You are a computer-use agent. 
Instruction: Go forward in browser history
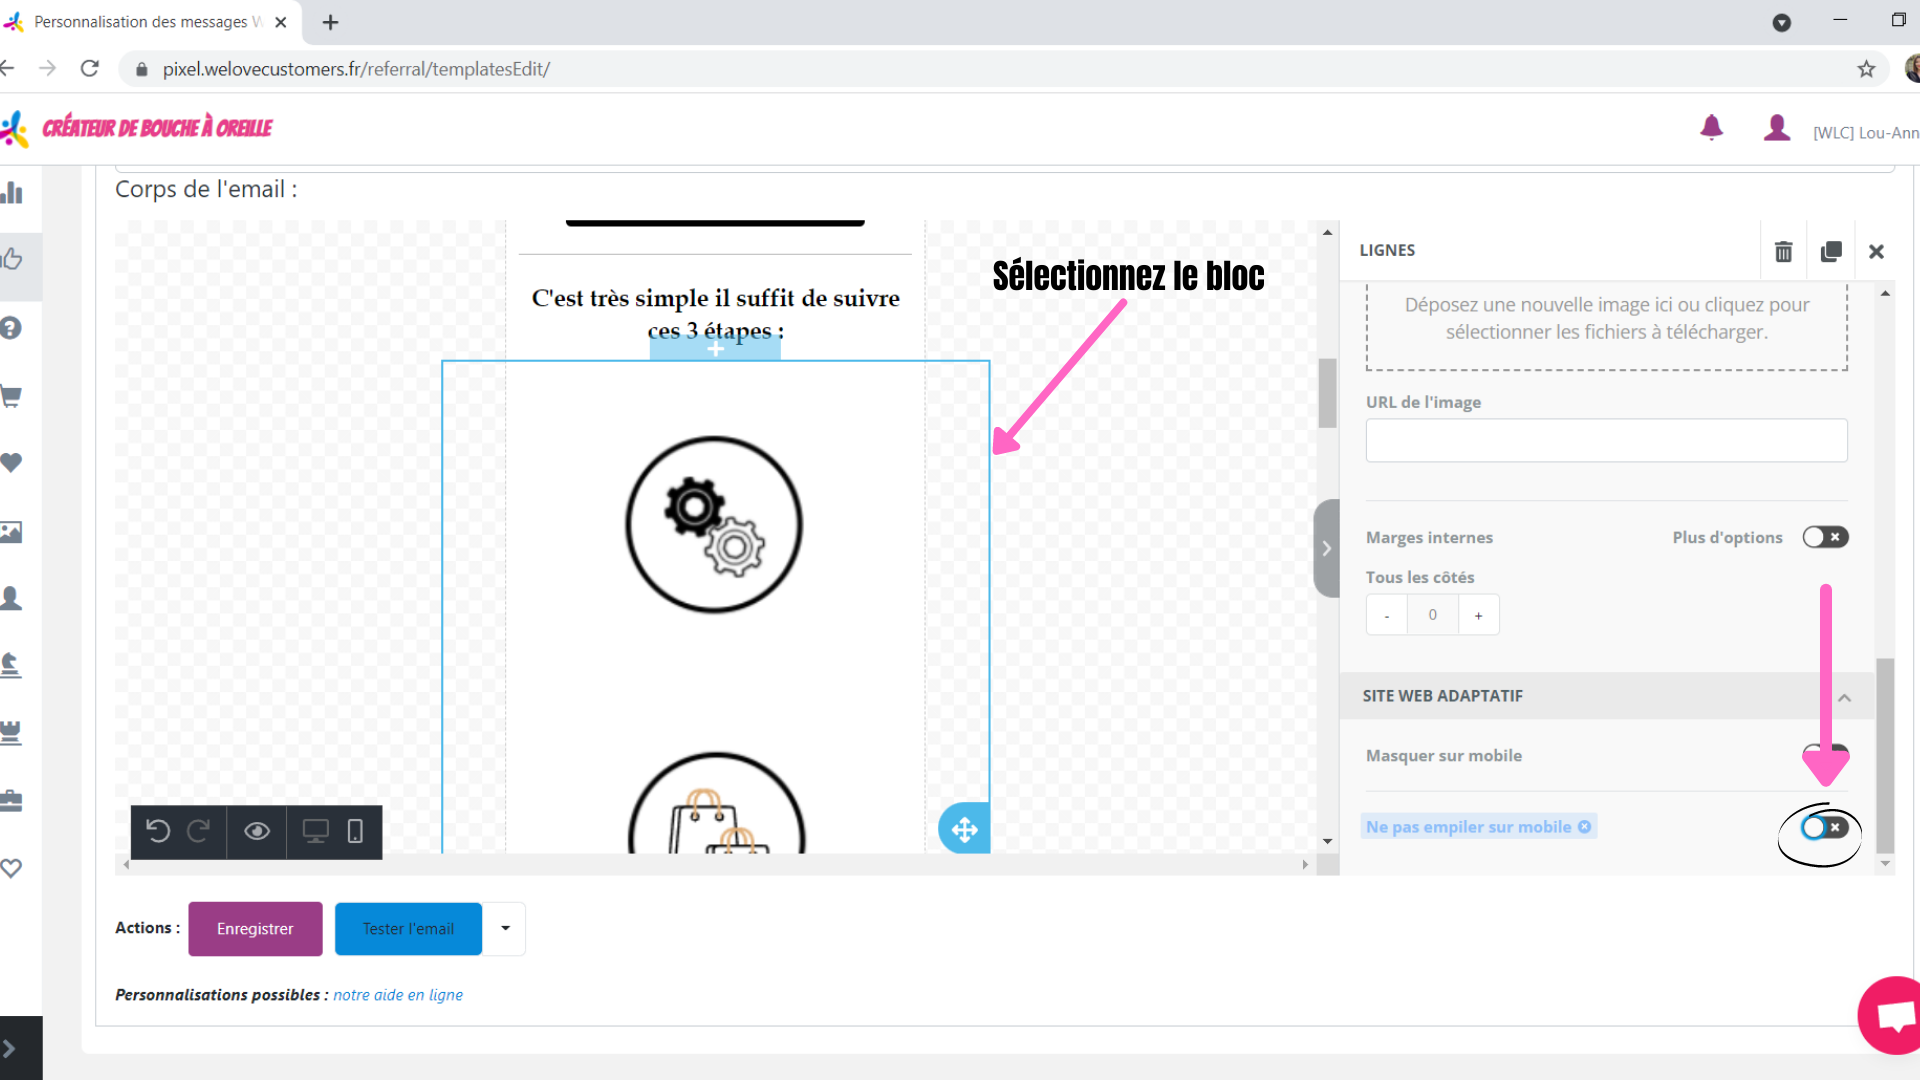click(47, 68)
